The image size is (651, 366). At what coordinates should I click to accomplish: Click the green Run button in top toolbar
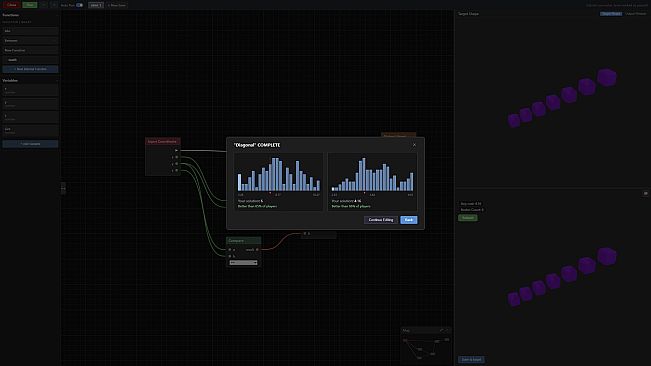point(29,5)
